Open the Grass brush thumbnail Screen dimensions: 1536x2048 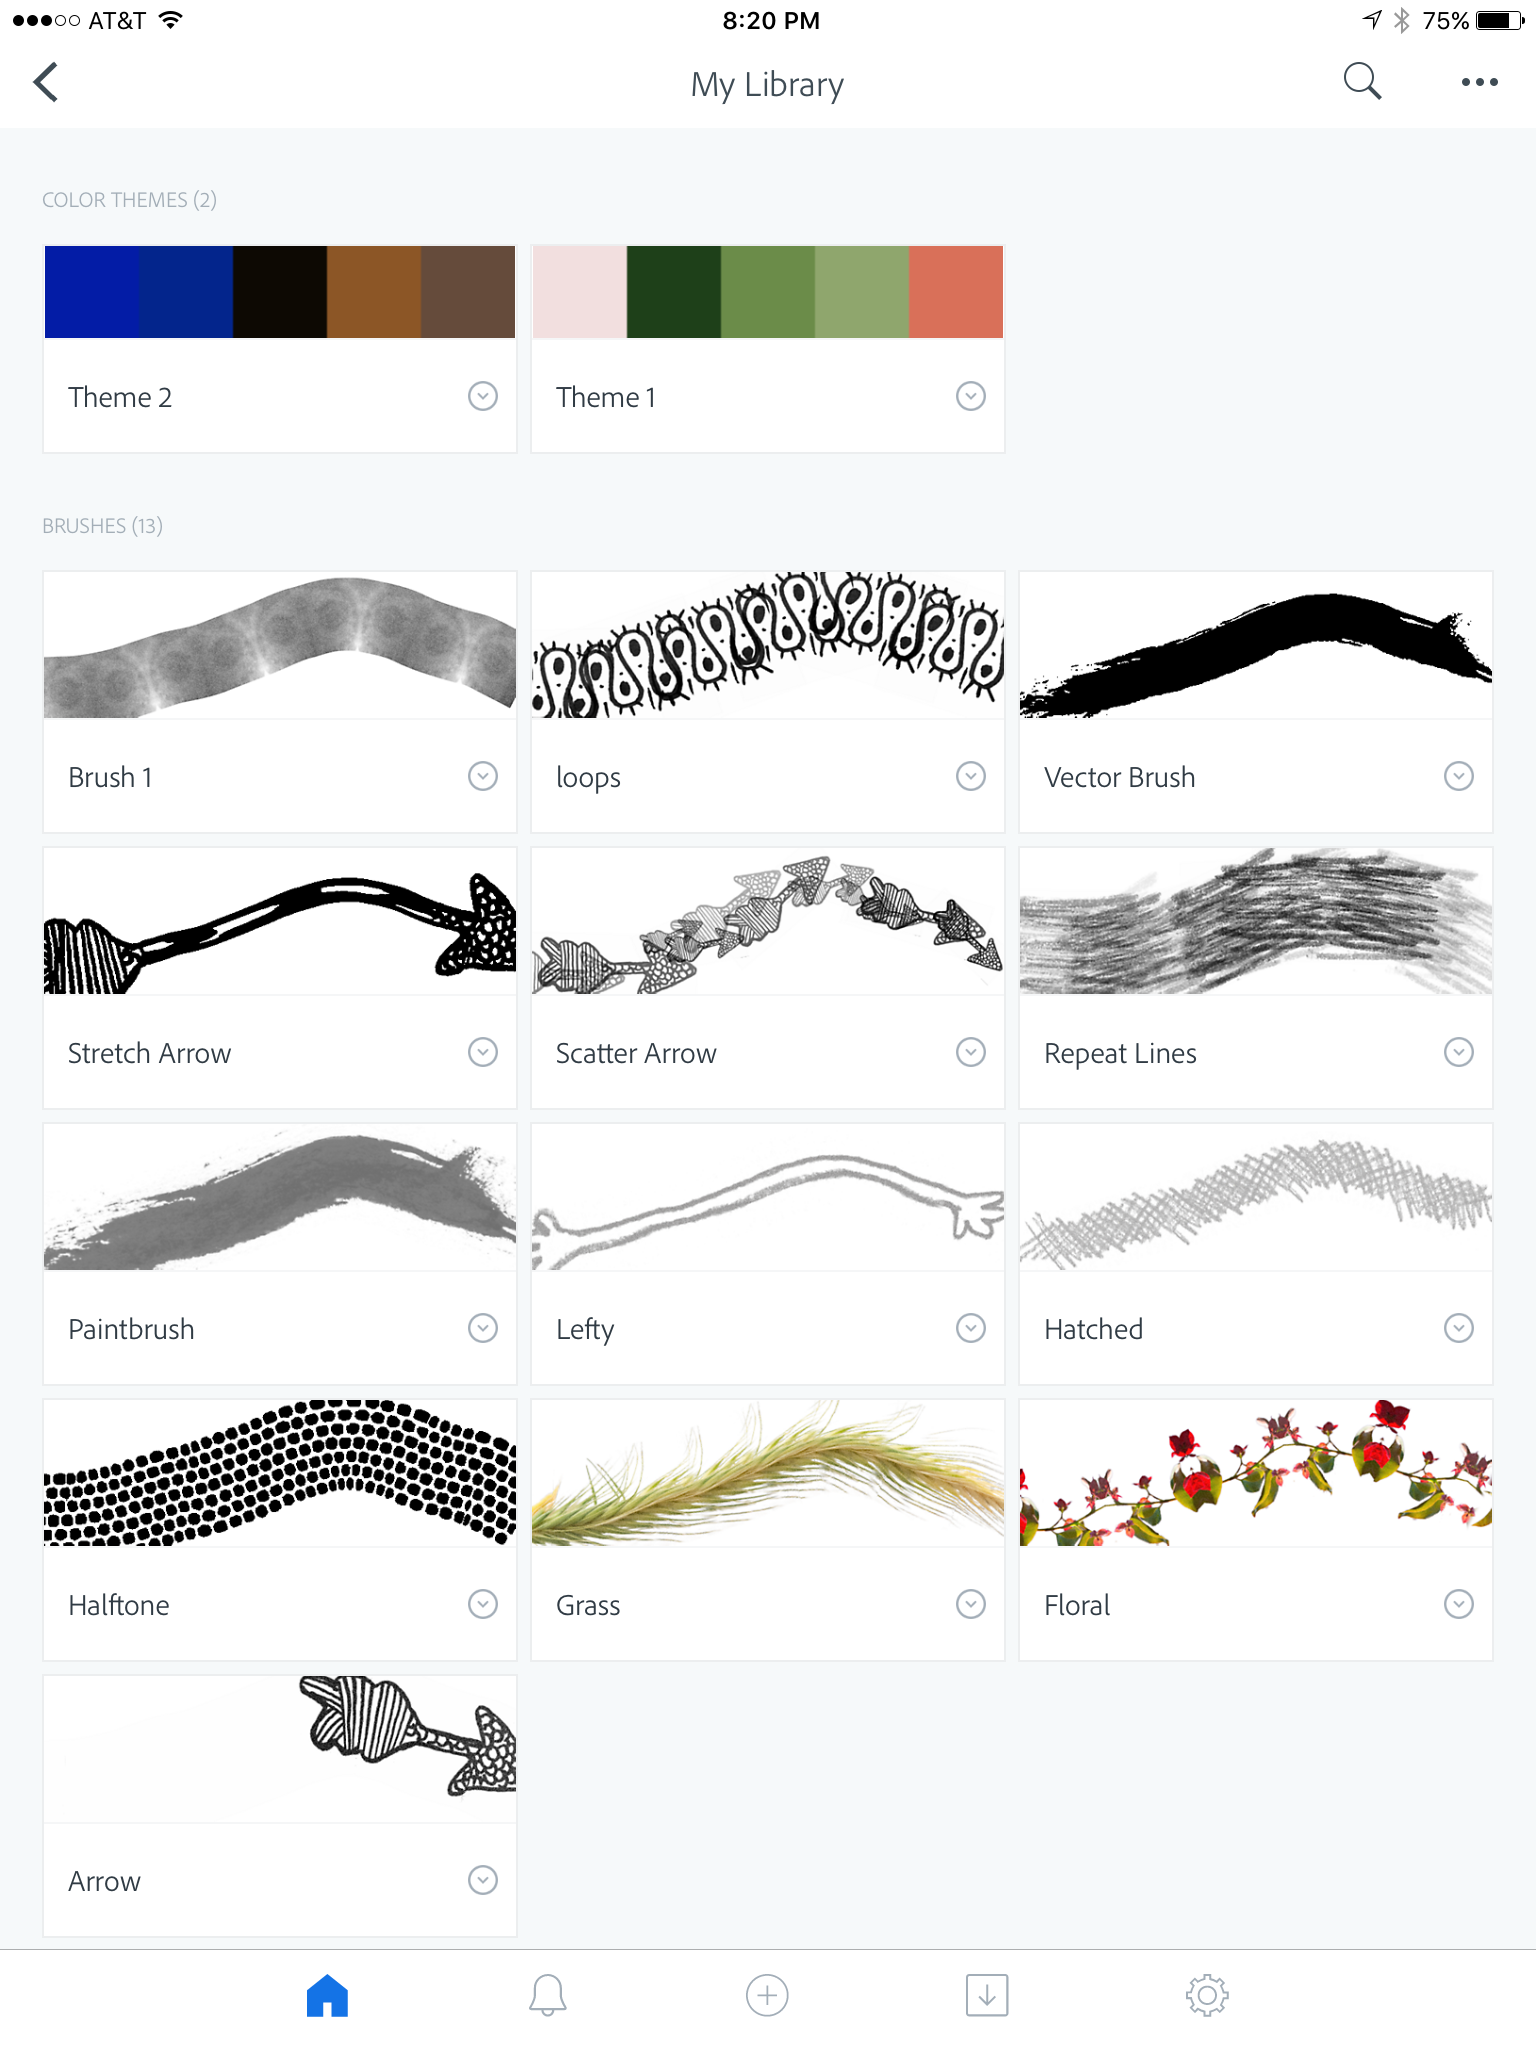coord(768,1473)
